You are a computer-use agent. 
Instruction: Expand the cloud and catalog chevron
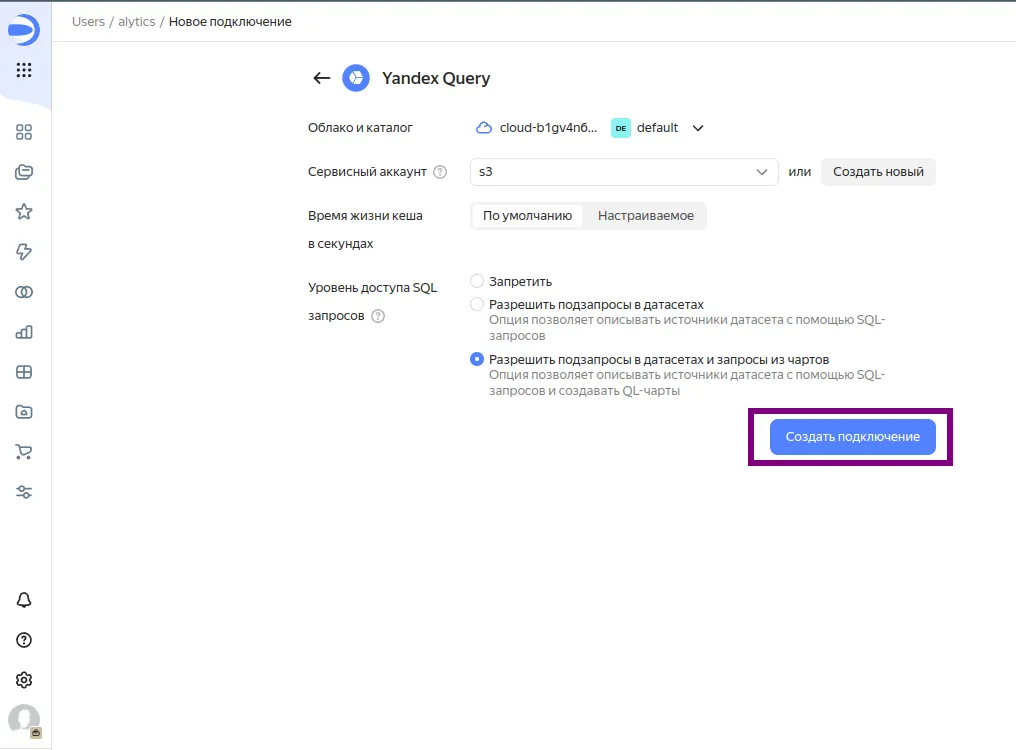(x=698, y=128)
